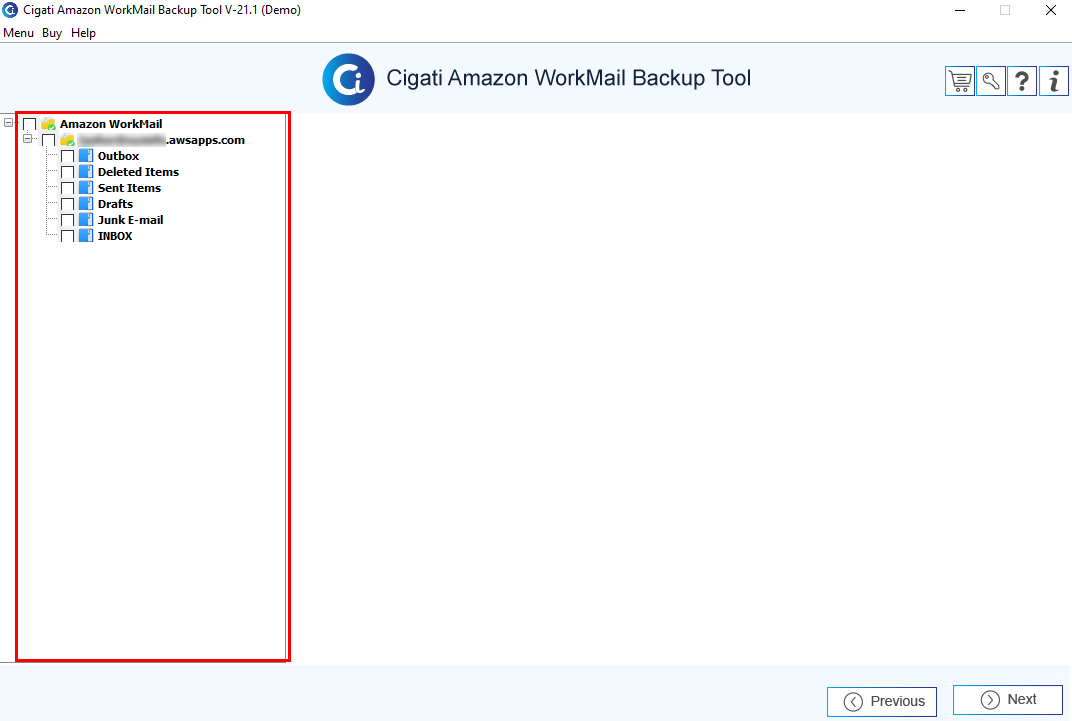
Task: Open the Menu menu
Action: [18, 33]
